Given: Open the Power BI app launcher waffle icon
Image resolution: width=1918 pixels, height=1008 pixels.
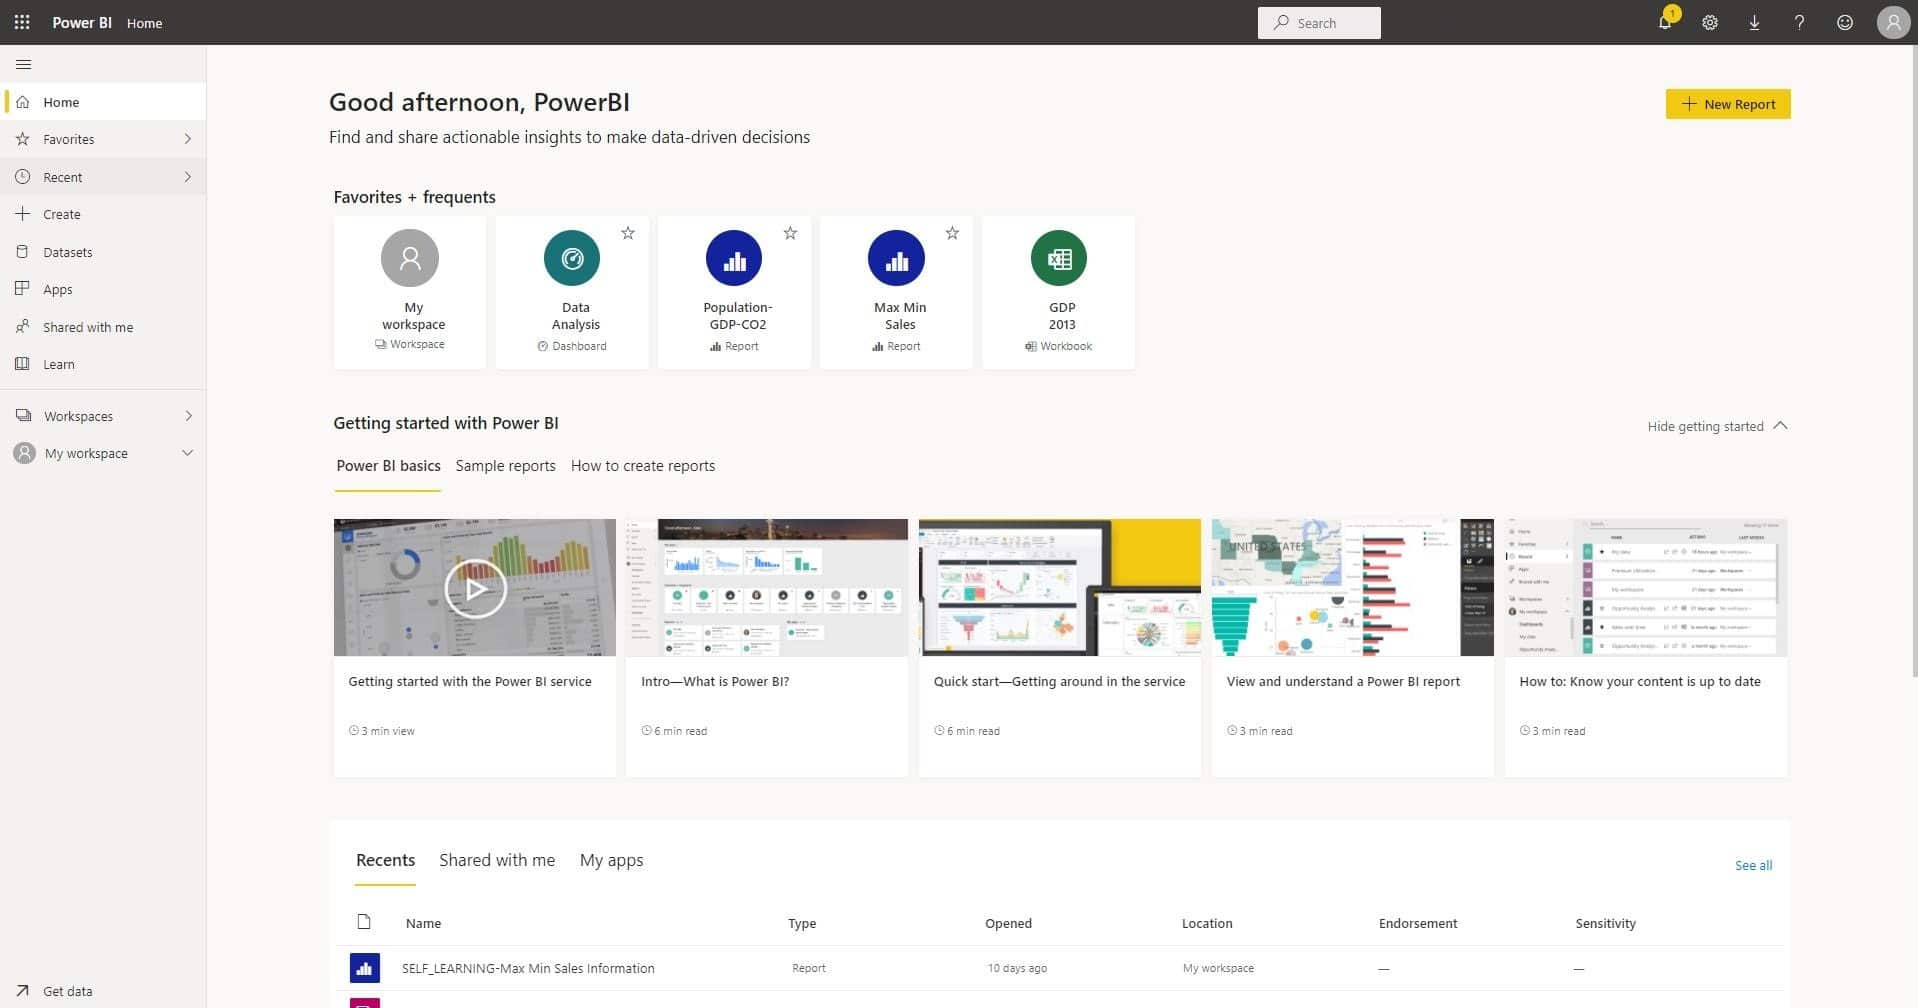Looking at the screenshot, I should pos(22,22).
